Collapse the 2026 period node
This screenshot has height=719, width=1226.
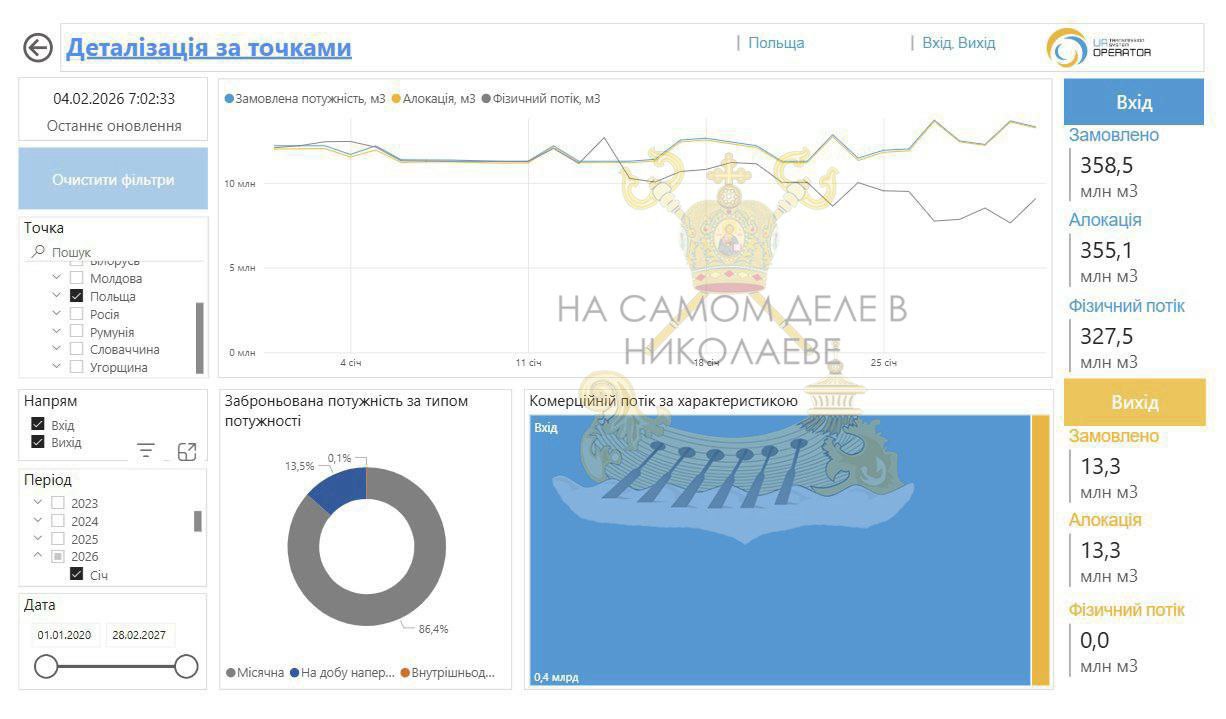(38, 556)
